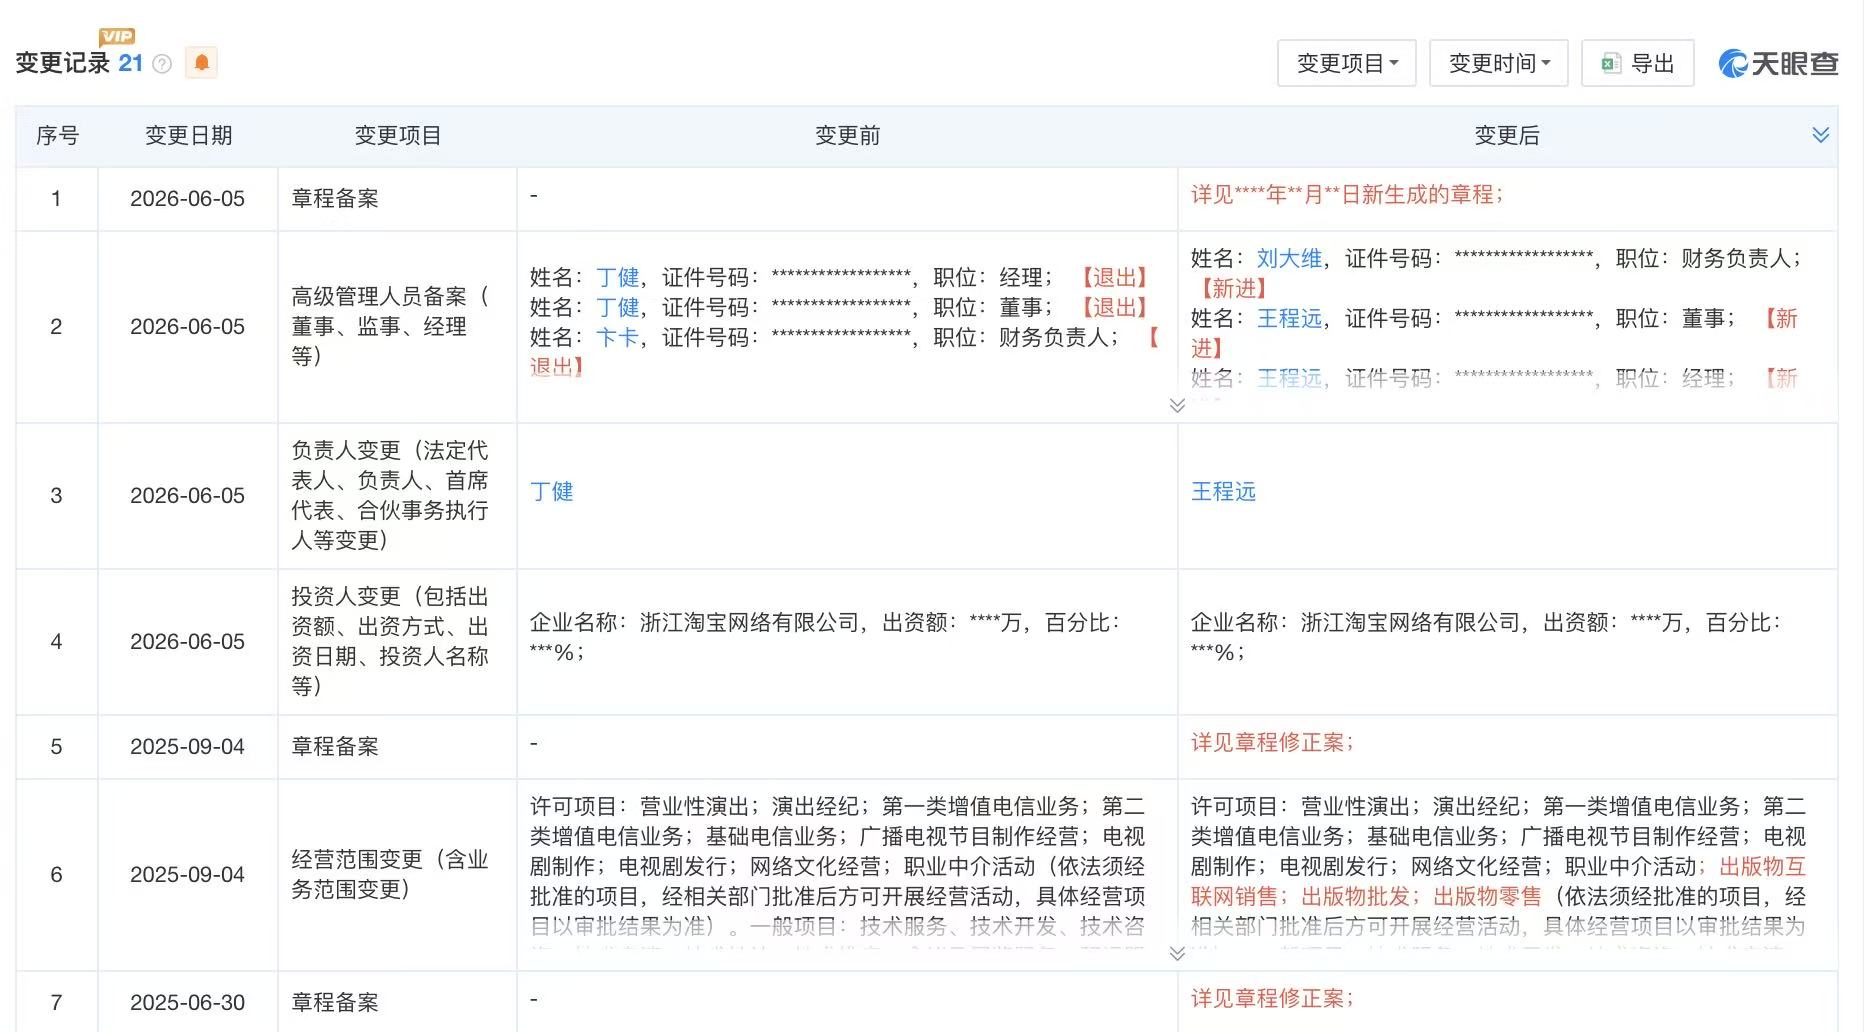Open 王程远 link listed as 董事
The height and width of the screenshot is (1032, 1864).
(1289, 318)
